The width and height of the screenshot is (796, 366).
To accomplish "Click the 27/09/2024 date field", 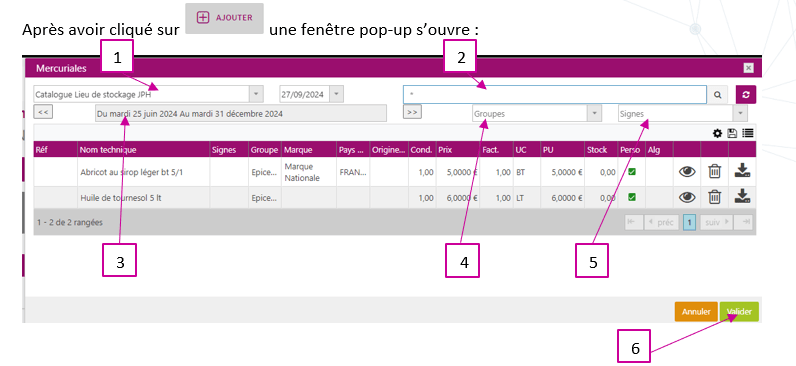I will tap(305, 94).
